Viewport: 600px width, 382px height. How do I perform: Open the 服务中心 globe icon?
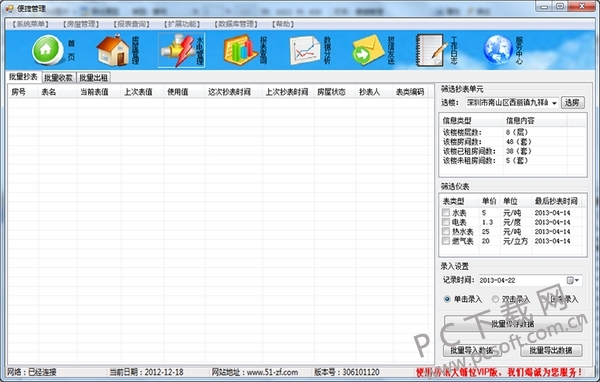(497, 51)
